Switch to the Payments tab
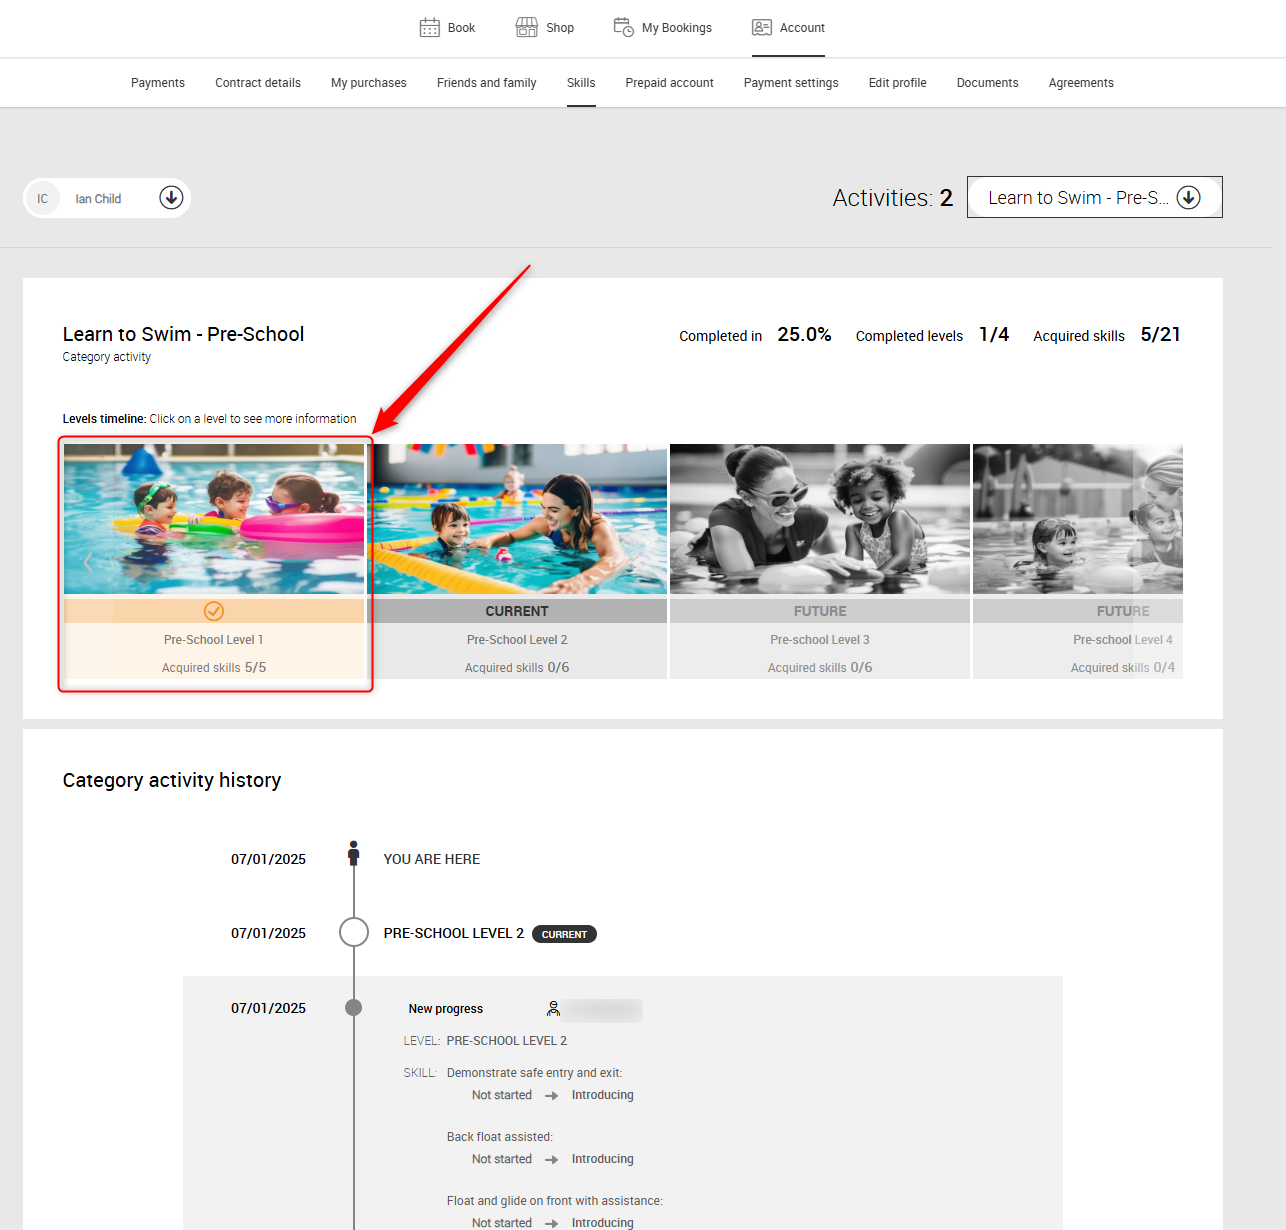1286x1230 pixels. 158,83
